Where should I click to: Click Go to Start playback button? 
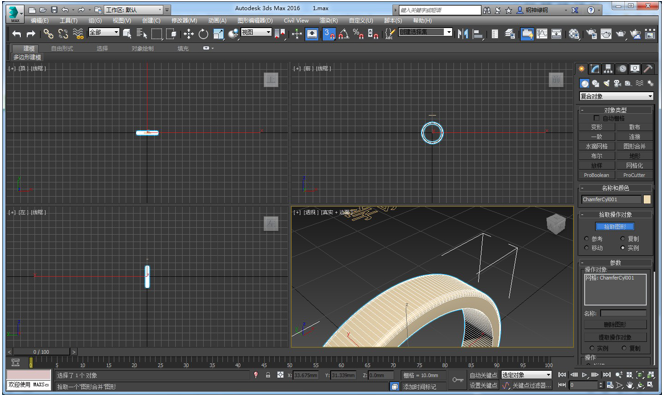click(562, 375)
